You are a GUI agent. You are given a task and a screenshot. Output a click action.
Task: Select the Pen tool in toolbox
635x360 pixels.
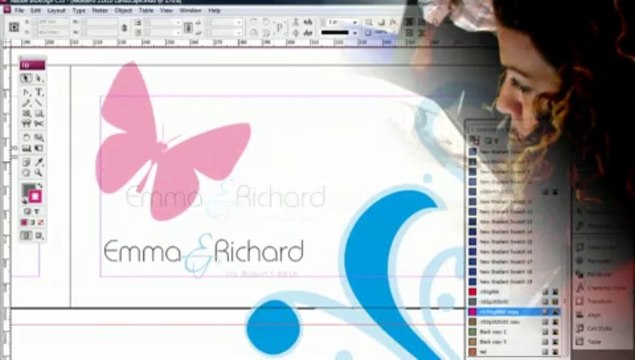26,93
